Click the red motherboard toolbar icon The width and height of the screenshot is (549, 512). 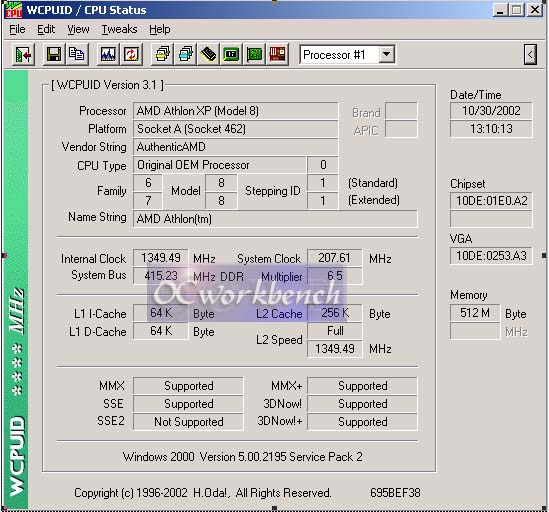(x=277, y=54)
